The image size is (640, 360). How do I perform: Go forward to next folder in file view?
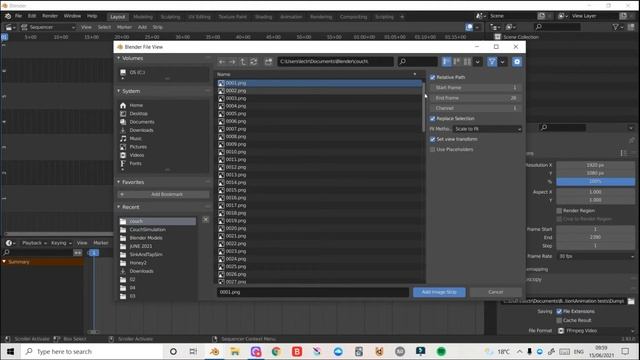click(232, 62)
